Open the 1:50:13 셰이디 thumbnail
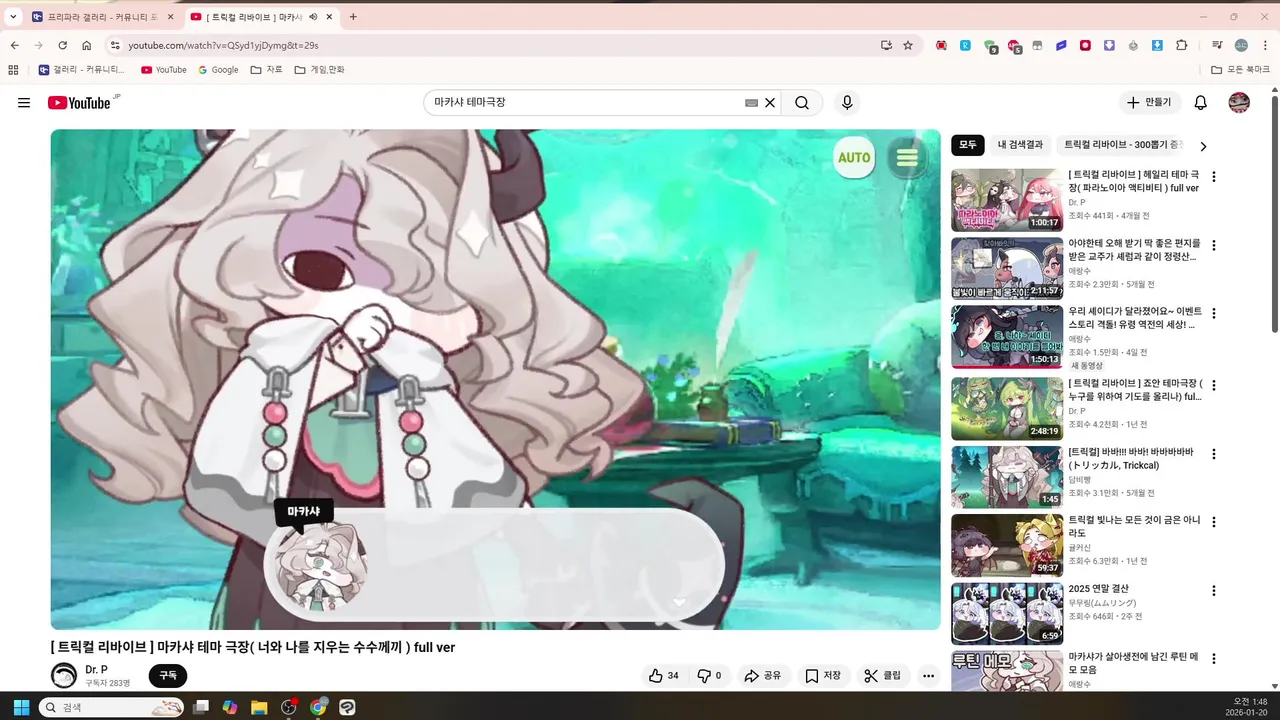This screenshot has height=720, width=1280. coord(1007,336)
